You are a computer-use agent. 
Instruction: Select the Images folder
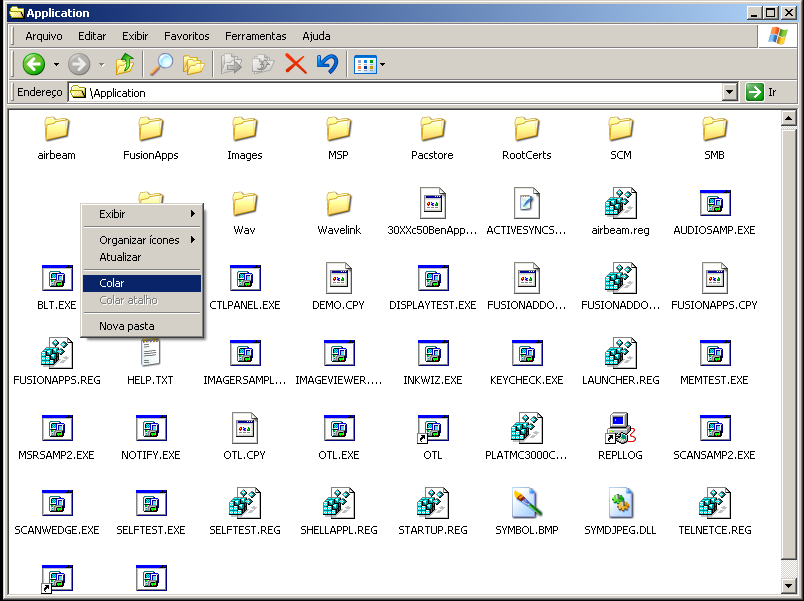(x=245, y=128)
